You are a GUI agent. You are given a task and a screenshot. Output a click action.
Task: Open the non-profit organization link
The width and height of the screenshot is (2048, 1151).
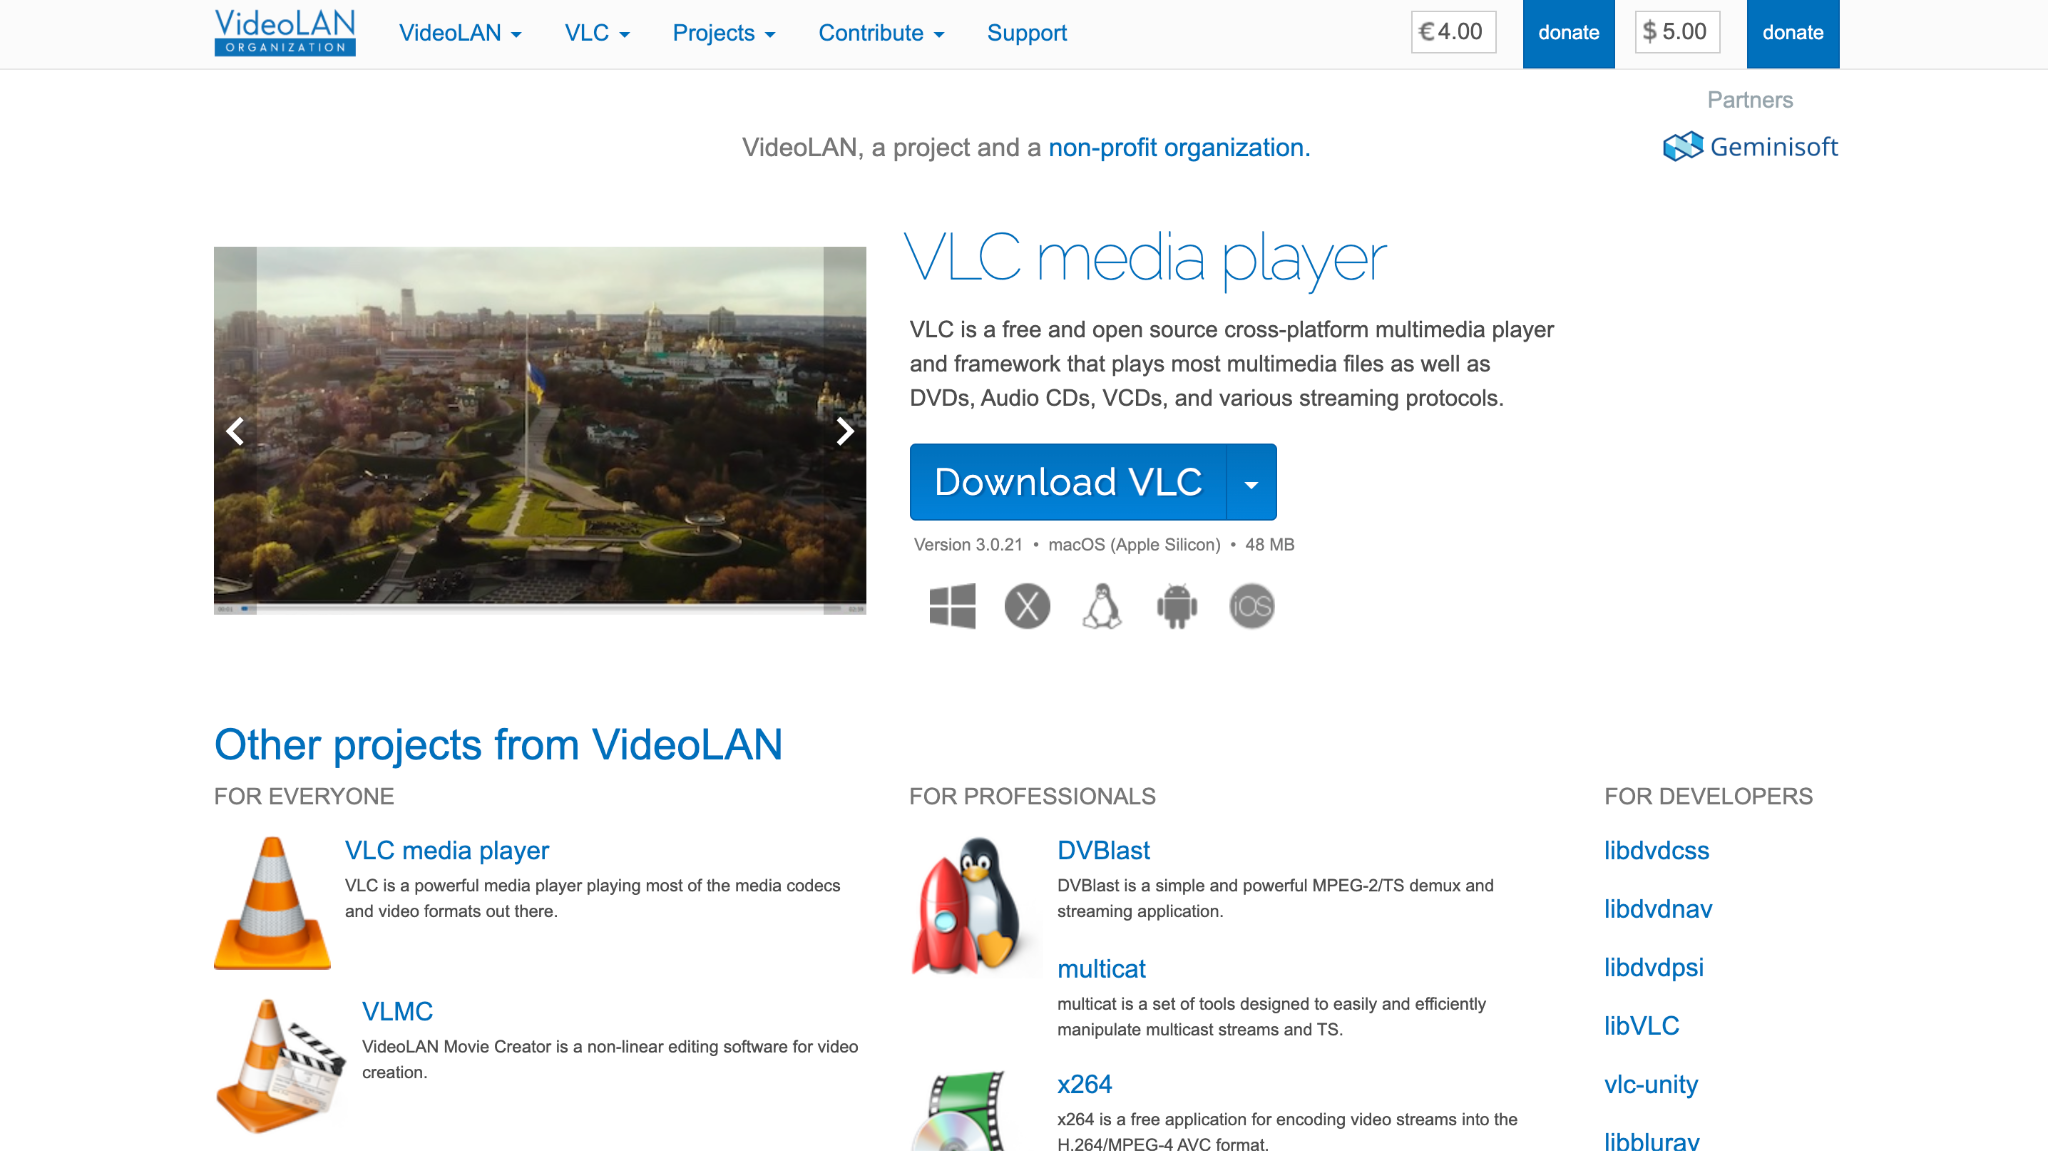tap(1176, 147)
